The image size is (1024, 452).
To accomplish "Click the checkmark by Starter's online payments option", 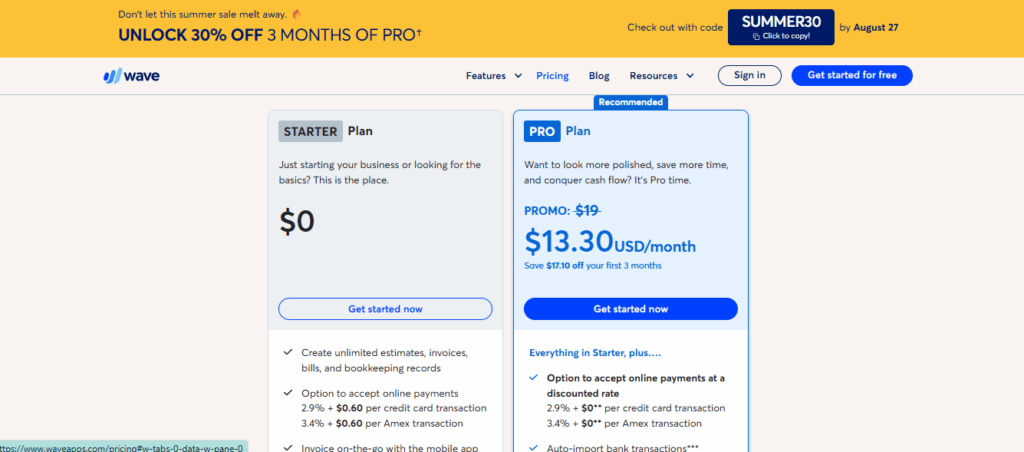I will click(x=288, y=393).
